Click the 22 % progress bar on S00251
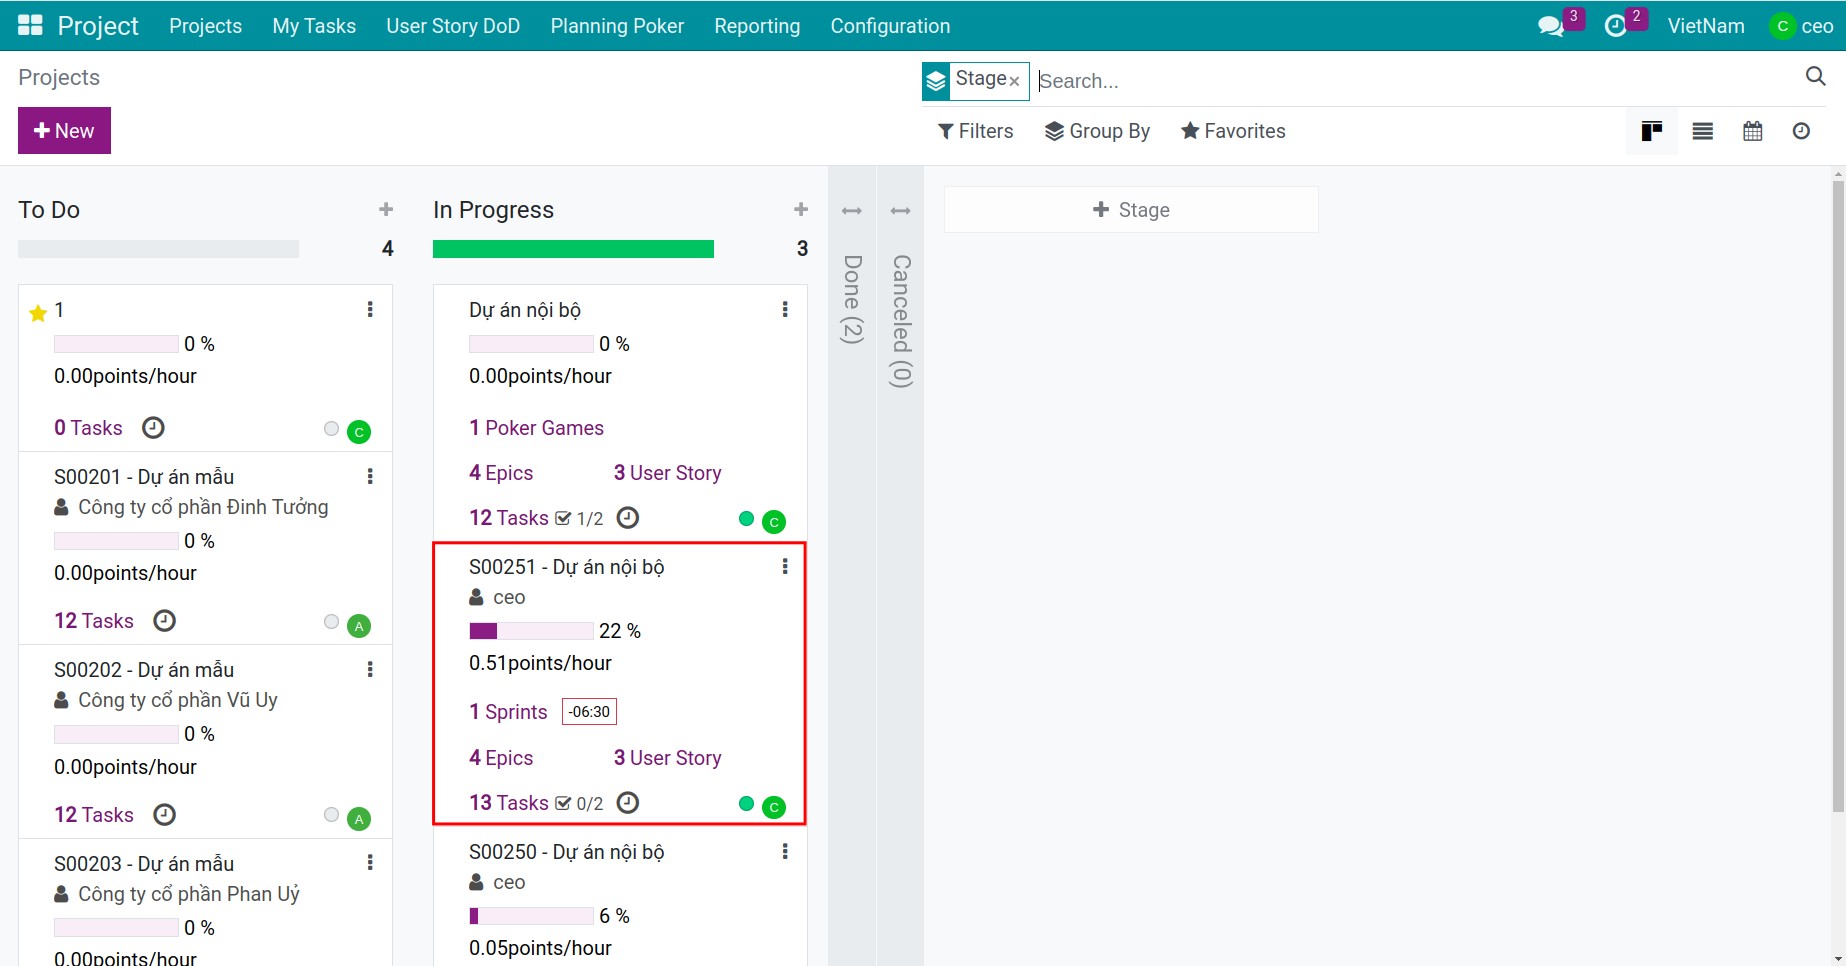Image resolution: width=1846 pixels, height=966 pixels. [x=531, y=631]
